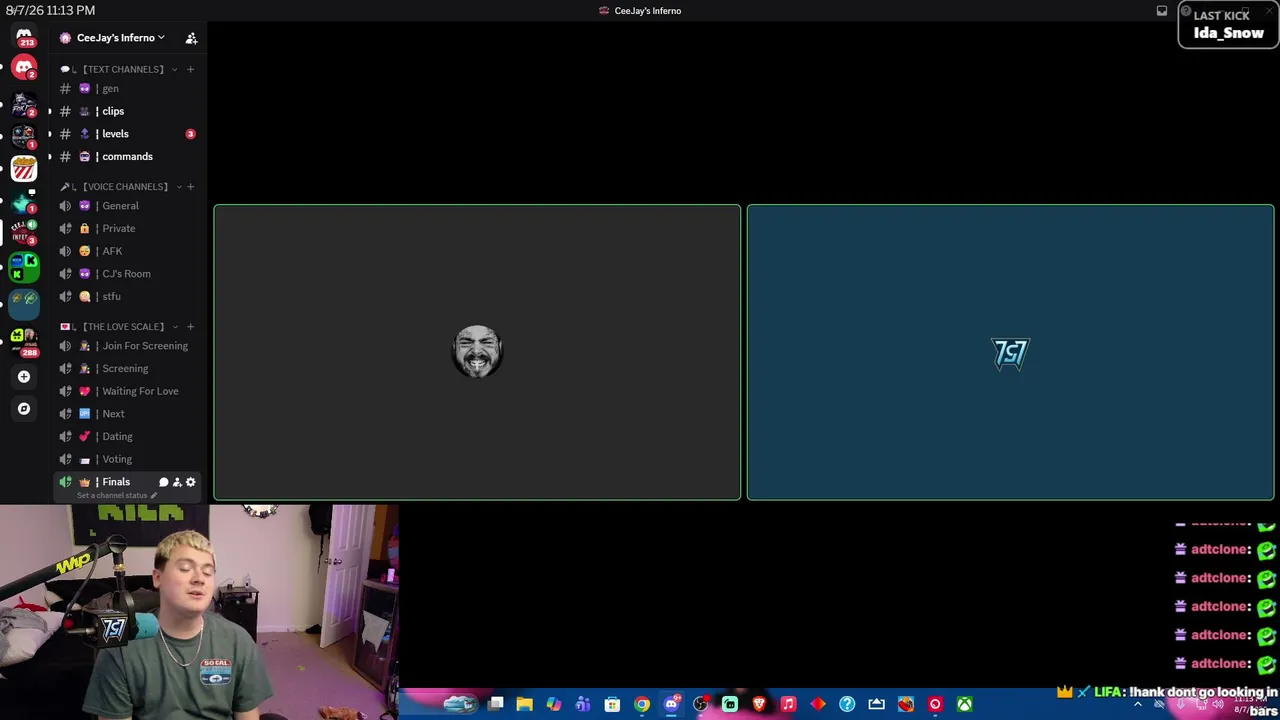Join the Join For Screening channel

point(128,346)
